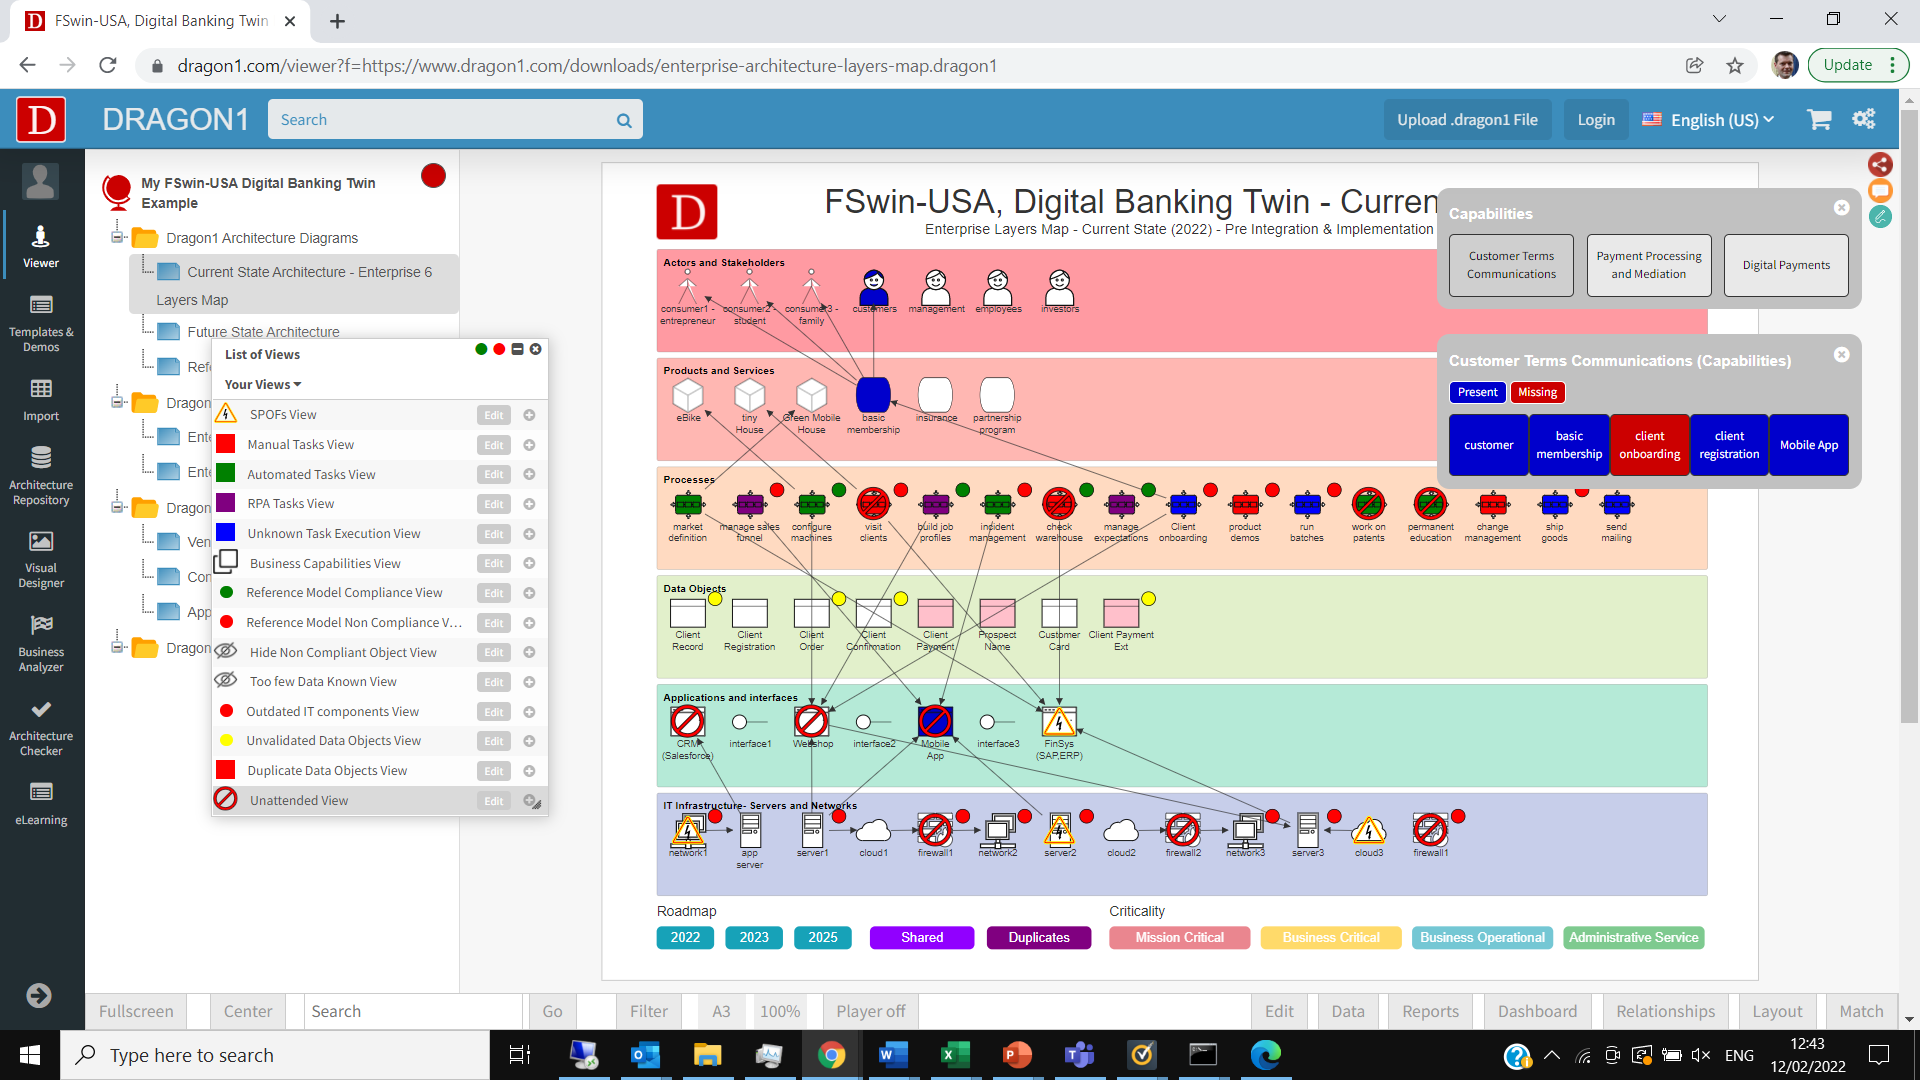Select the Customer Terms Communications capability
The image size is (1920, 1080).
point(1511,265)
